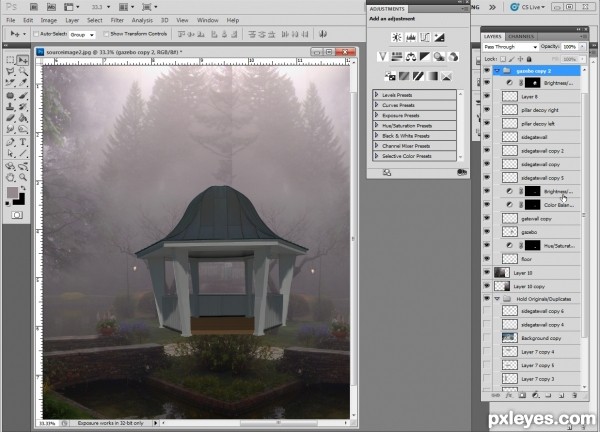Select the Lasso tool

[10, 72]
